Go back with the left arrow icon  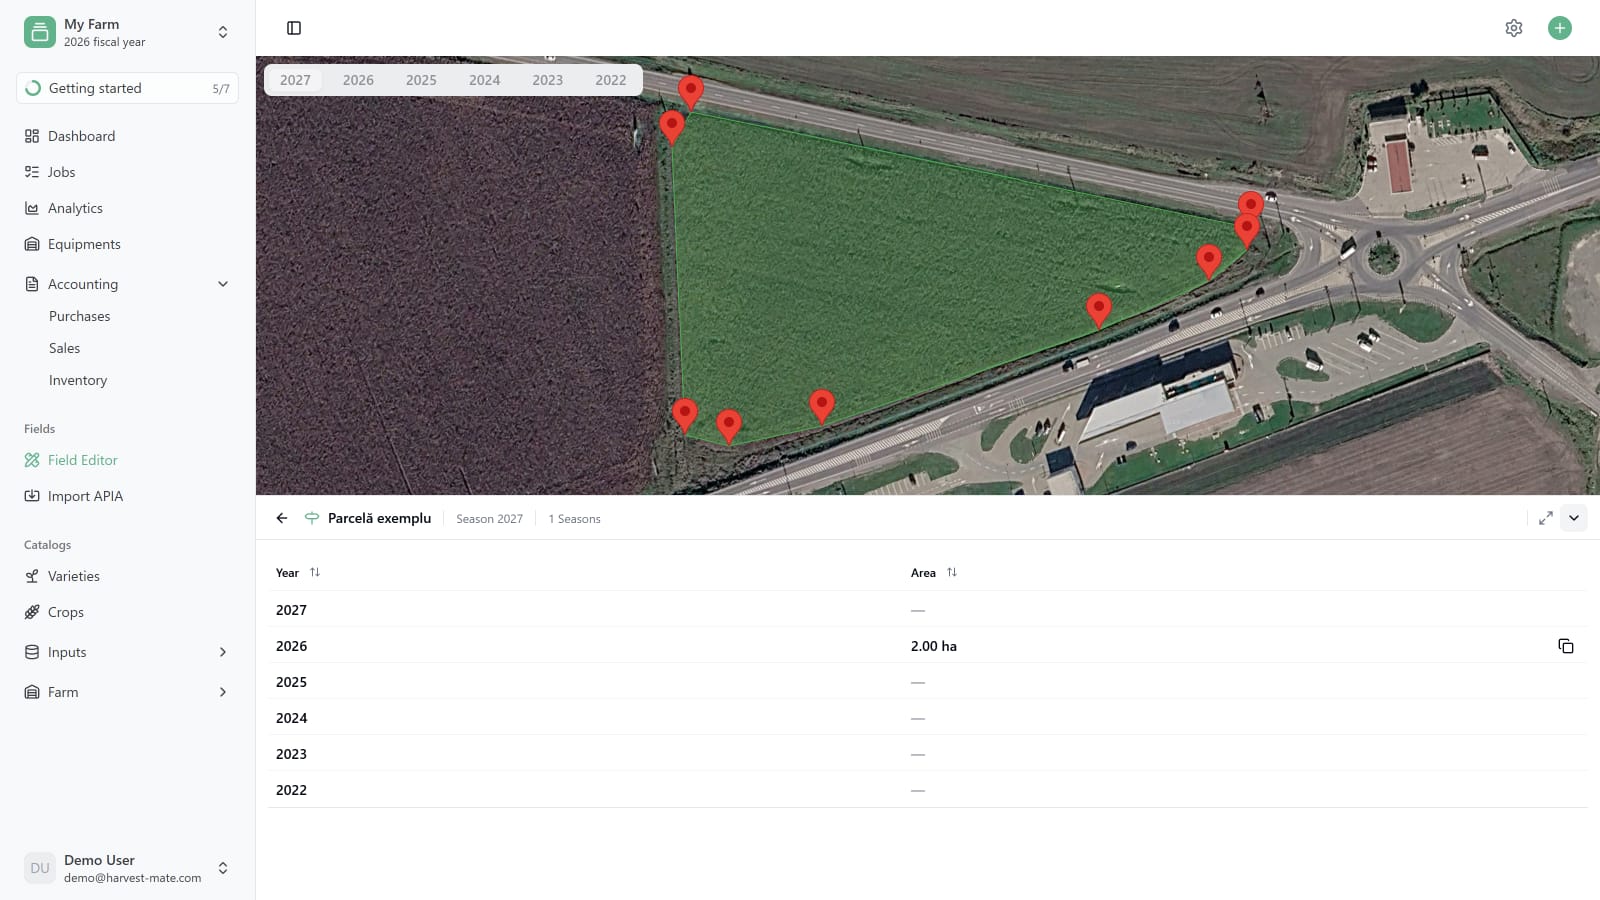tap(282, 518)
